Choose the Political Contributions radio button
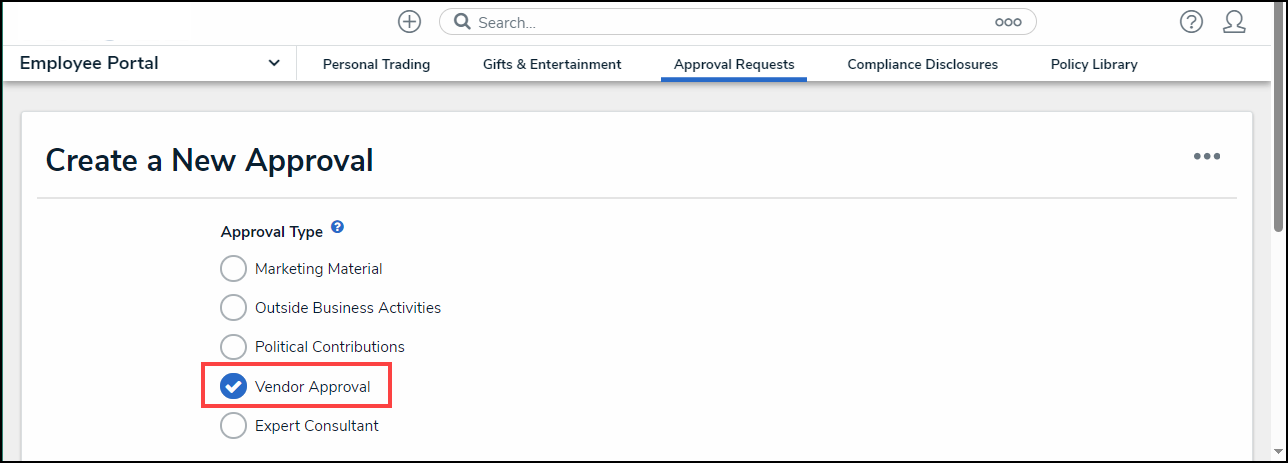Viewport: 1288px width, 463px height. 233,347
